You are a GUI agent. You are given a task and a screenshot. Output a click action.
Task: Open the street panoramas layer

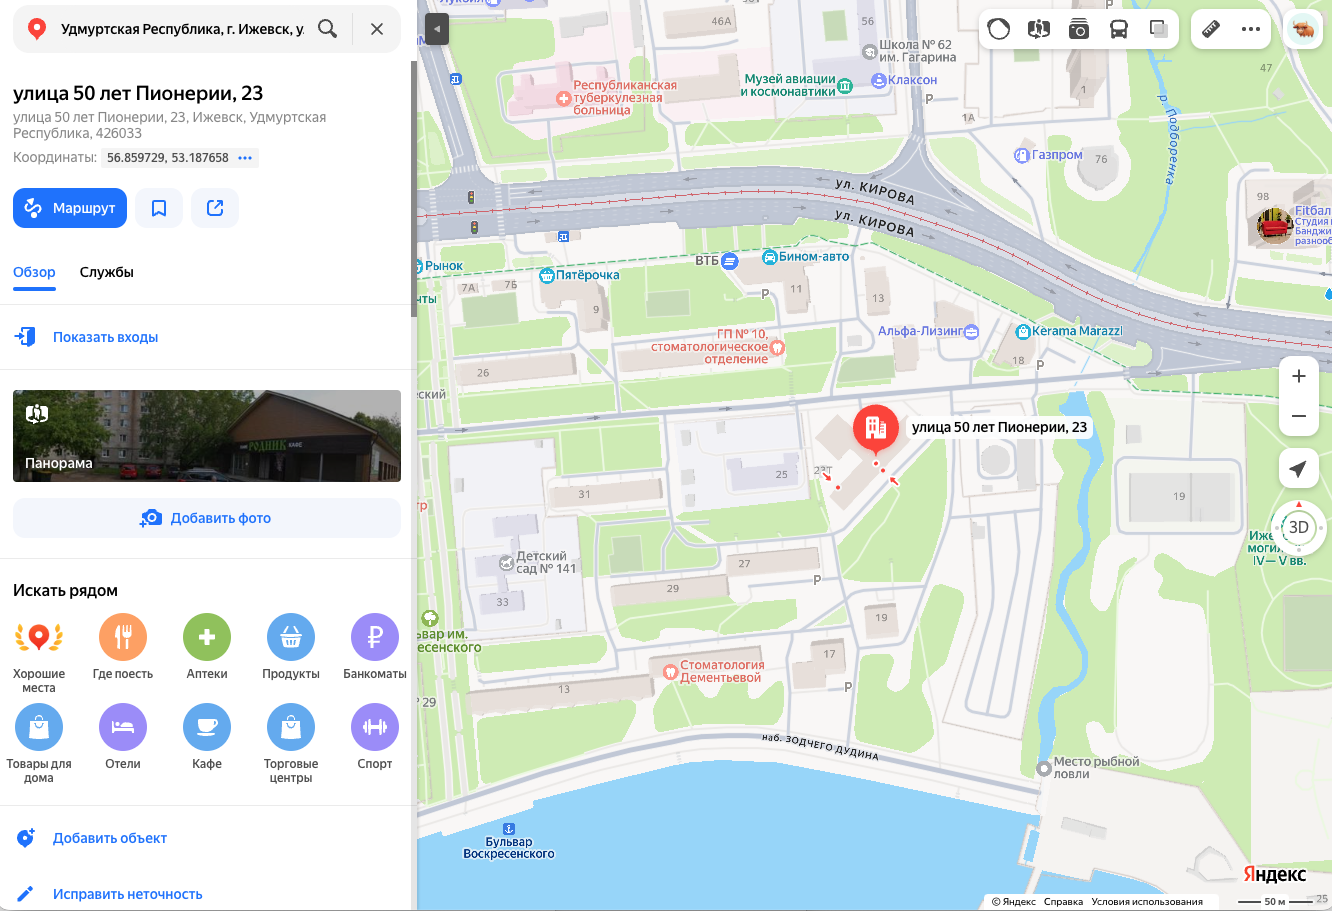pyautogui.click(x=1039, y=29)
